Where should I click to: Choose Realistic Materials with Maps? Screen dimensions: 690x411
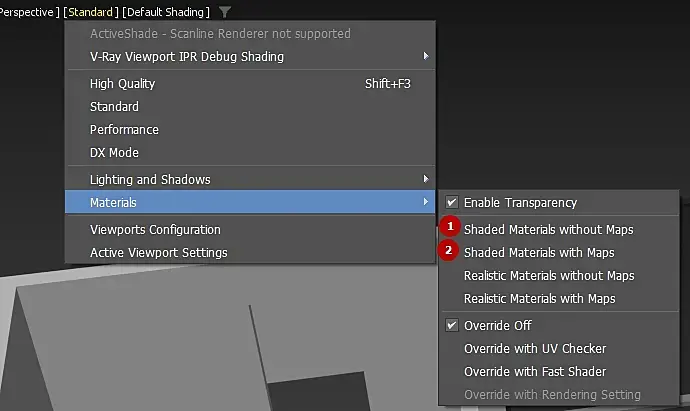pyautogui.click(x=540, y=299)
